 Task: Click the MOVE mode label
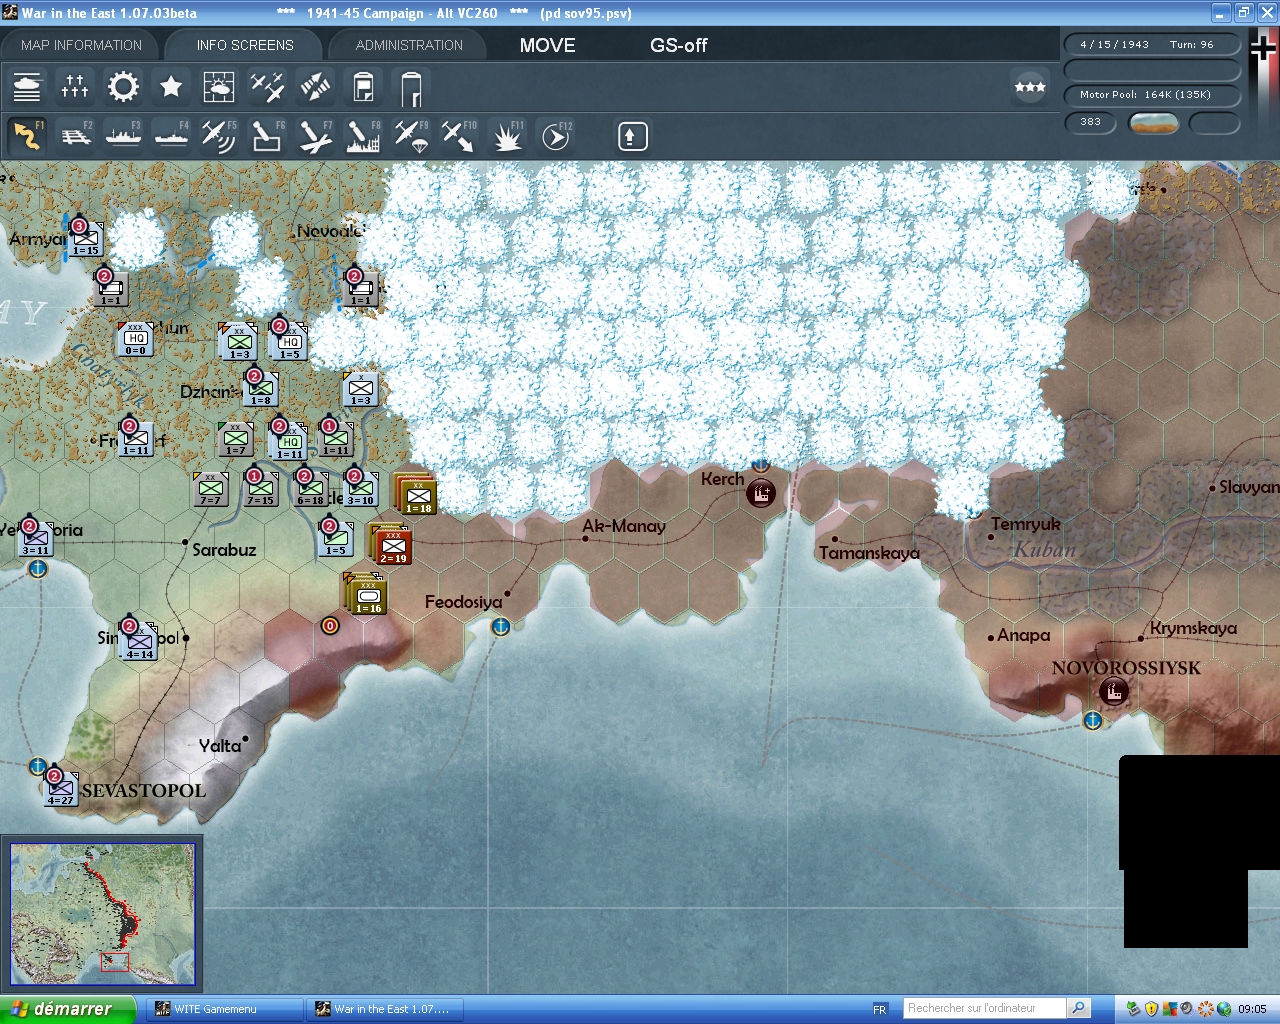click(x=548, y=45)
